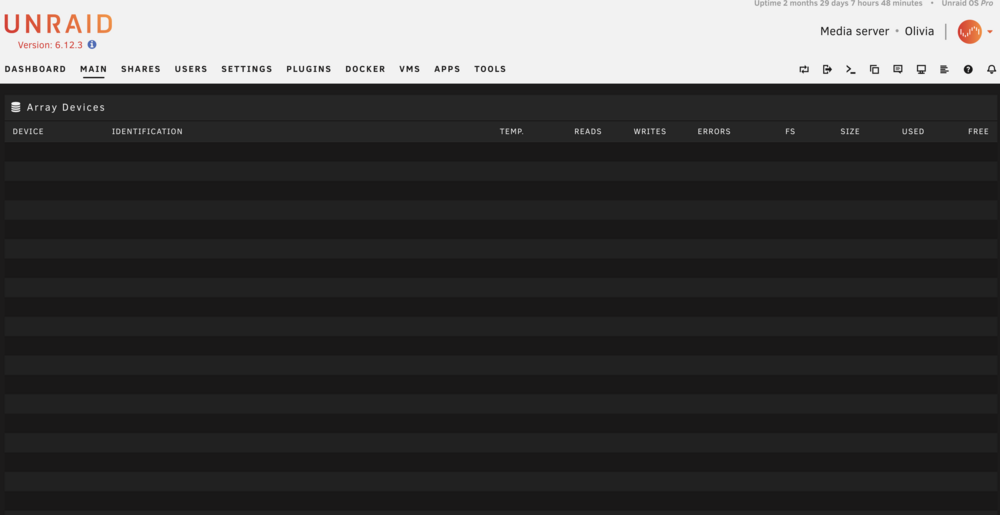Click the SIZE column header
Viewport: 1000px width, 515px height.
click(849, 132)
